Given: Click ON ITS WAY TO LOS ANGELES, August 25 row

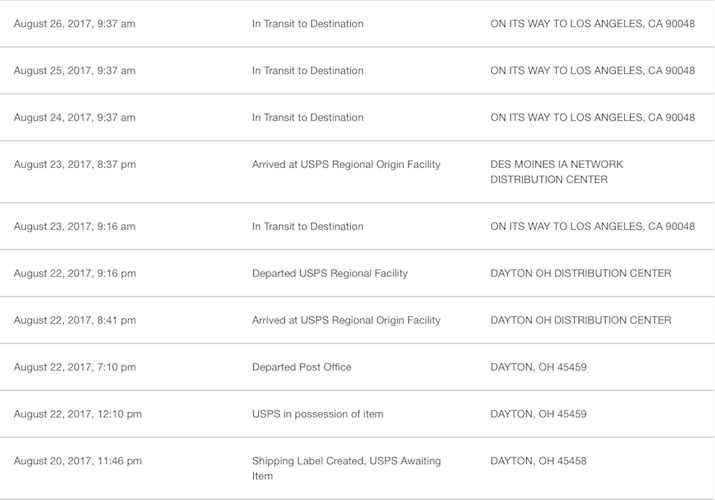Looking at the screenshot, I should click(592, 70).
